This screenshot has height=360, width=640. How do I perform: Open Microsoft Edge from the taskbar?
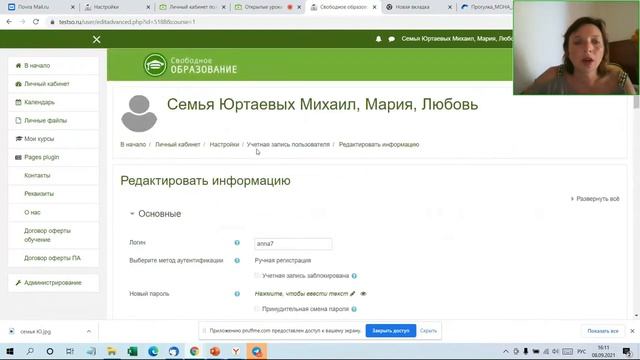coord(153,351)
